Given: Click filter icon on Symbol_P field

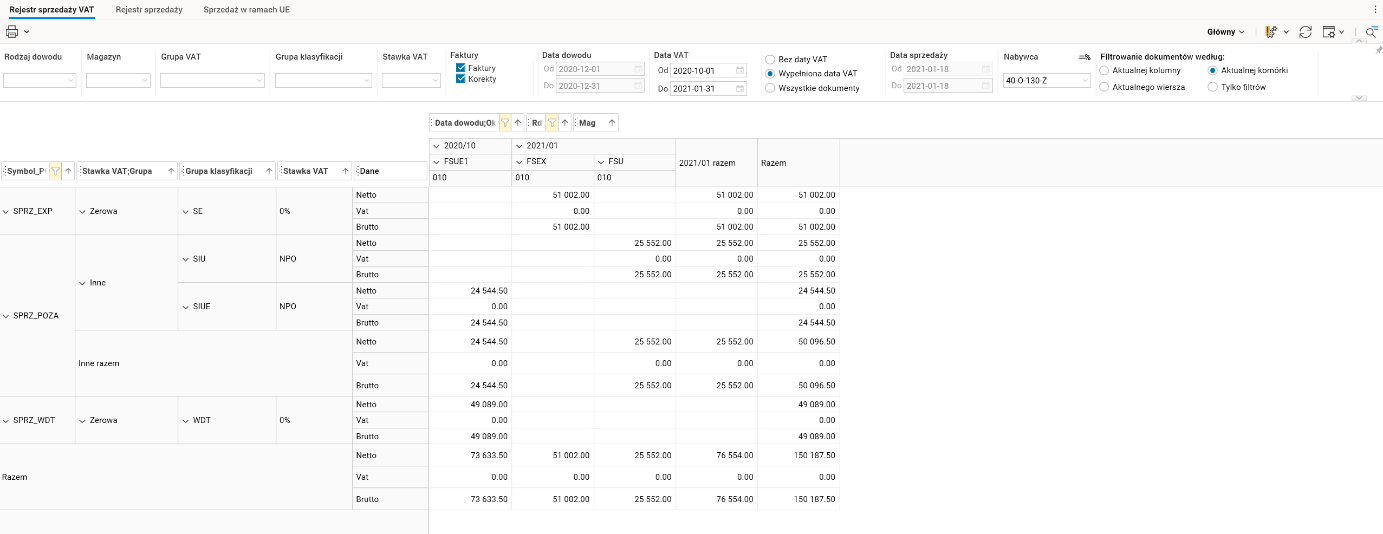Looking at the screenshot, I should click(x=55, y=171).
